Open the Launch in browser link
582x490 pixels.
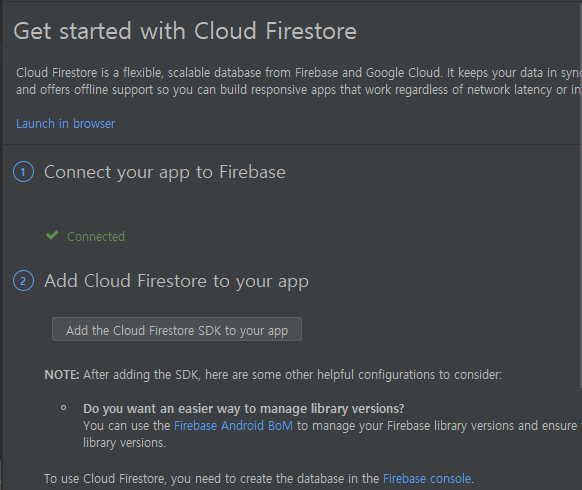pyautogui.click(x=65, y=124)
